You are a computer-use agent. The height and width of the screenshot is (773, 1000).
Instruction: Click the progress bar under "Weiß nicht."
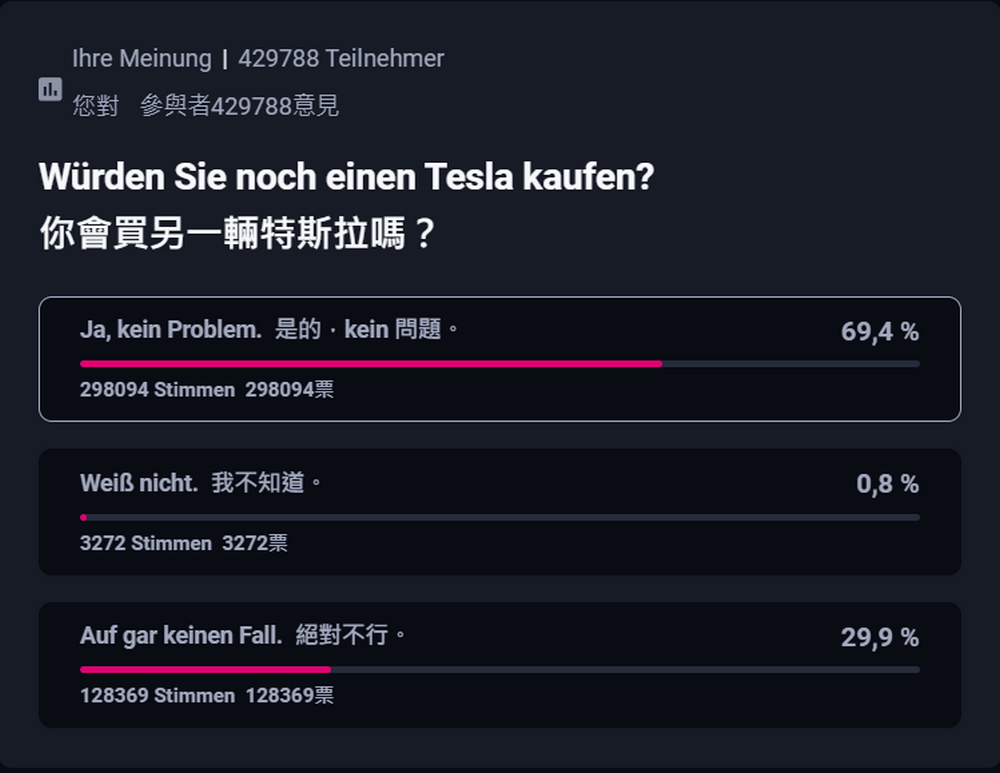pos(499,518)
